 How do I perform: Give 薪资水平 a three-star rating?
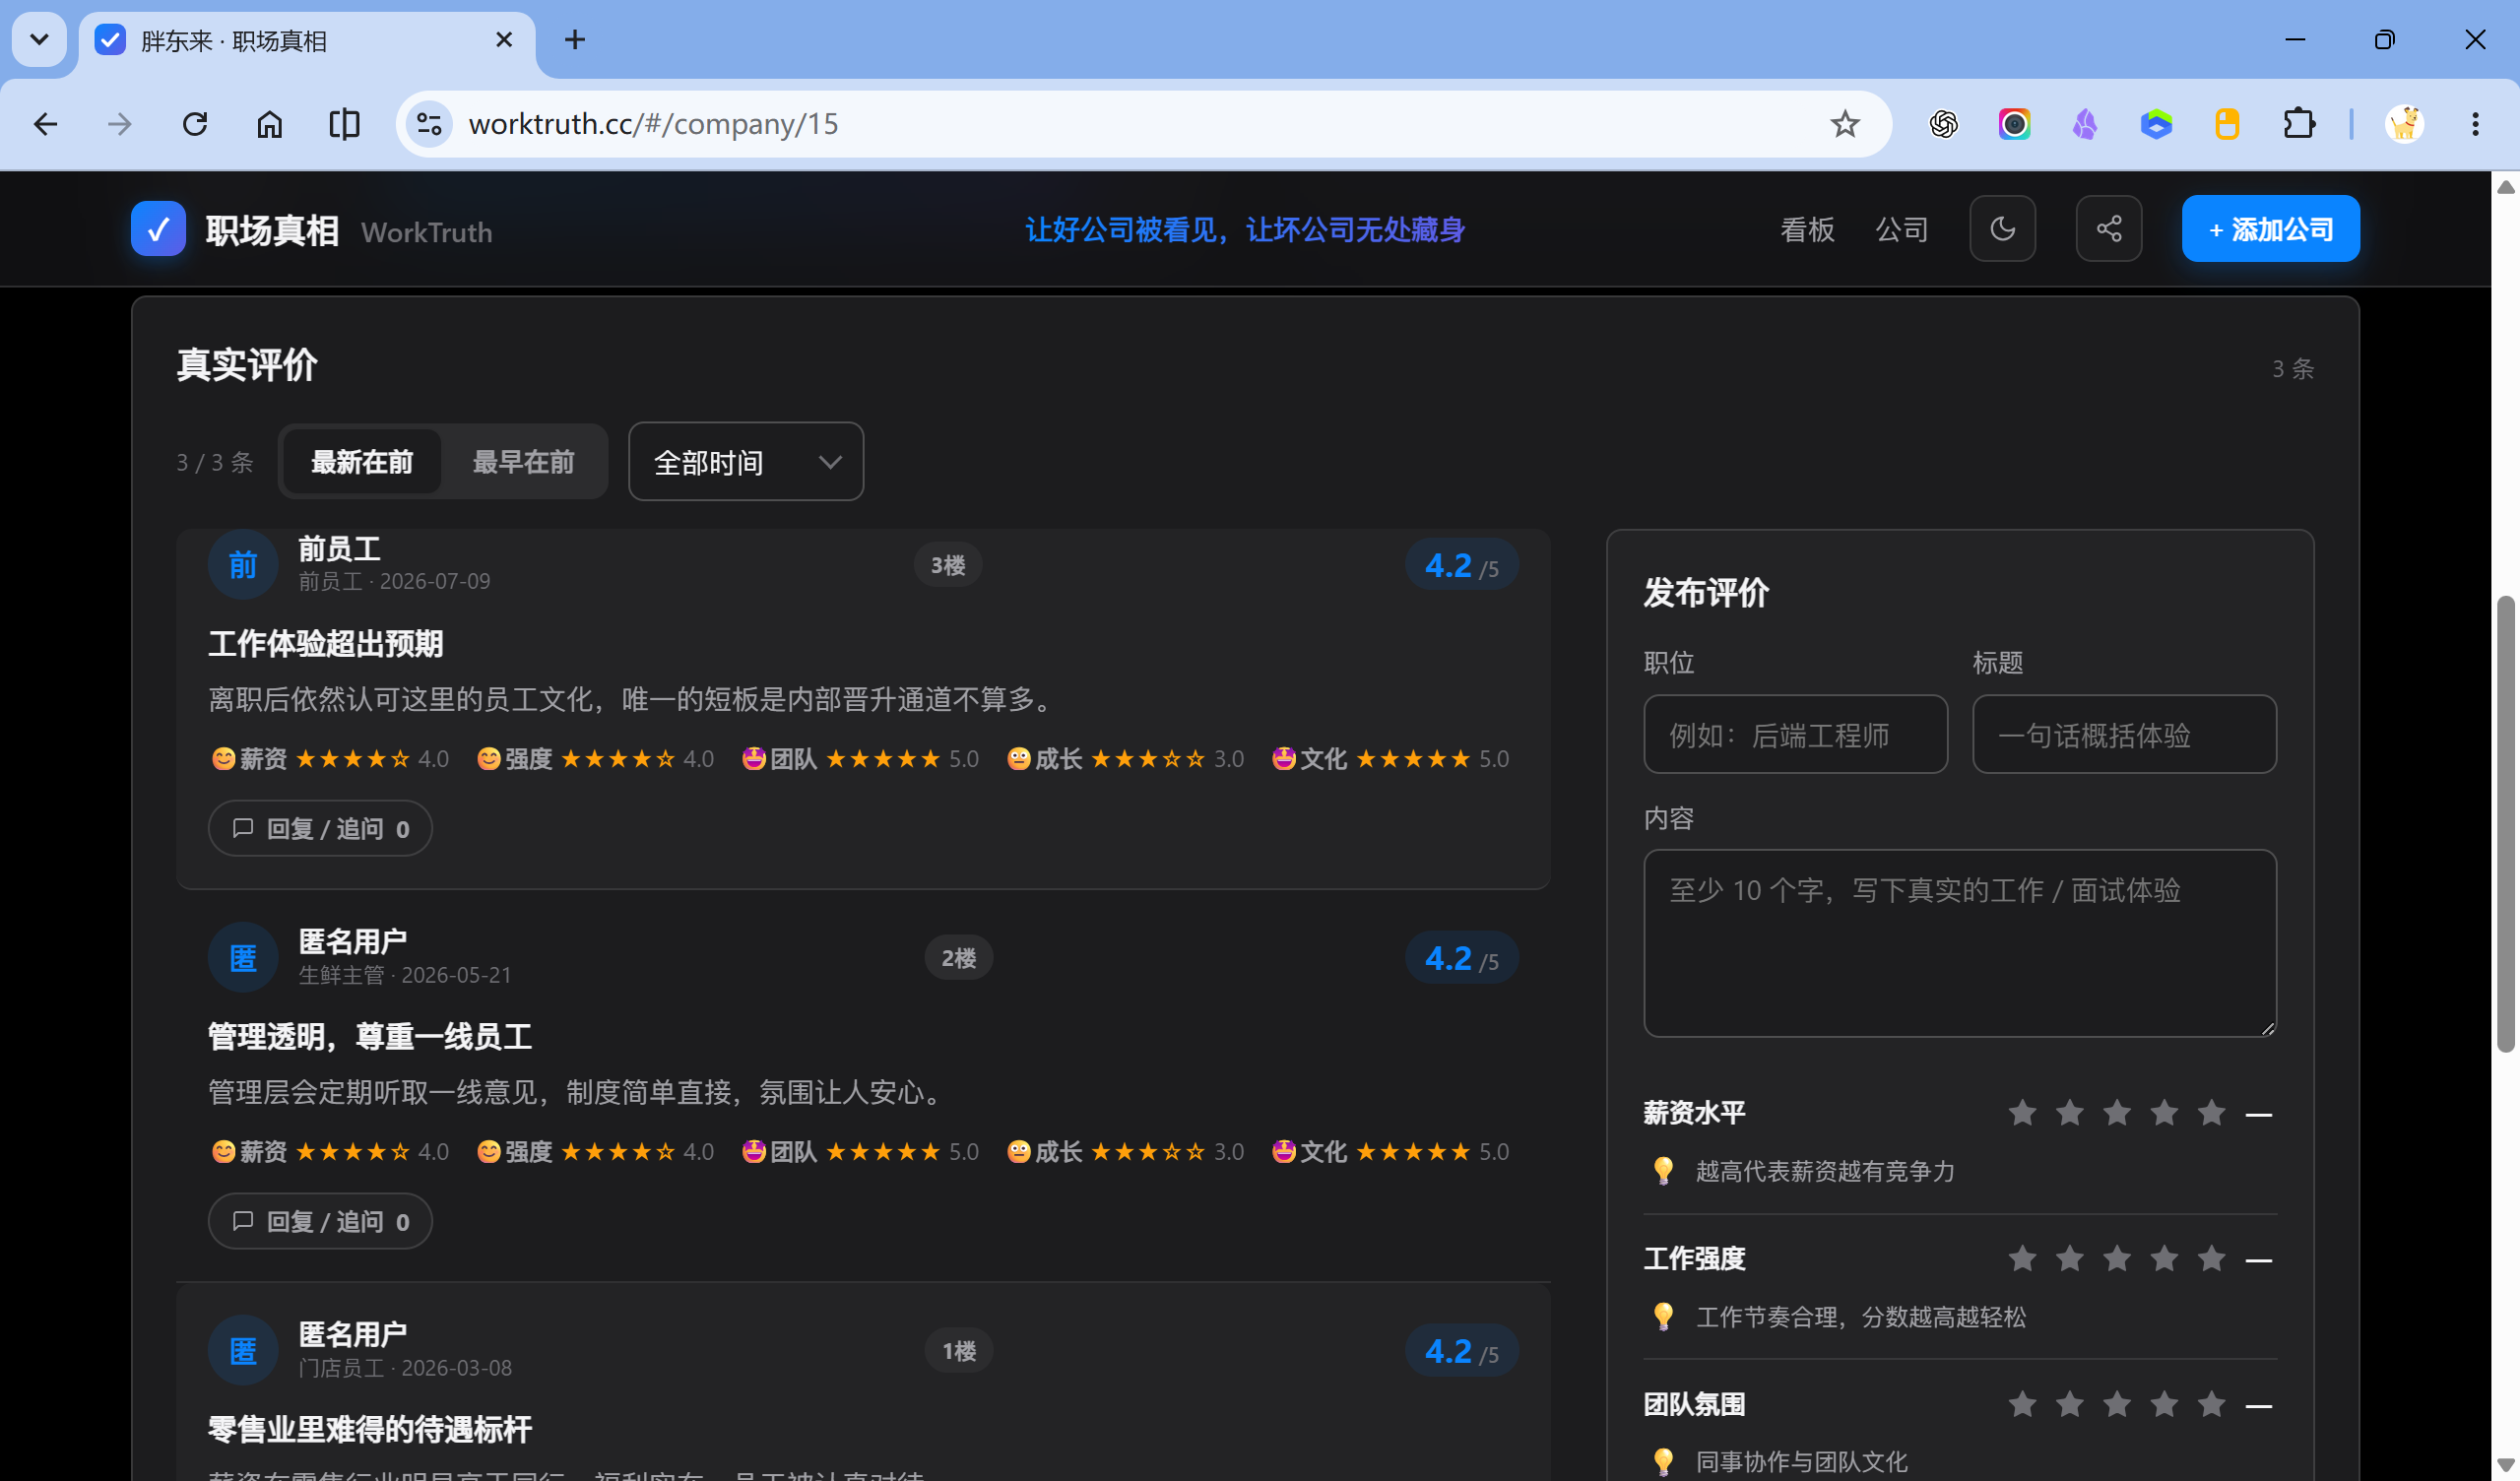pyautogui.click(x=2116, y=1113)
